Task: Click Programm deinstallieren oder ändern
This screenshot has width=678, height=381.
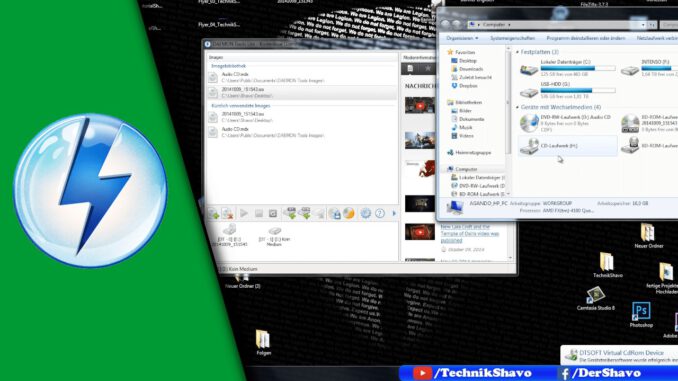Action: pos(586,38)
